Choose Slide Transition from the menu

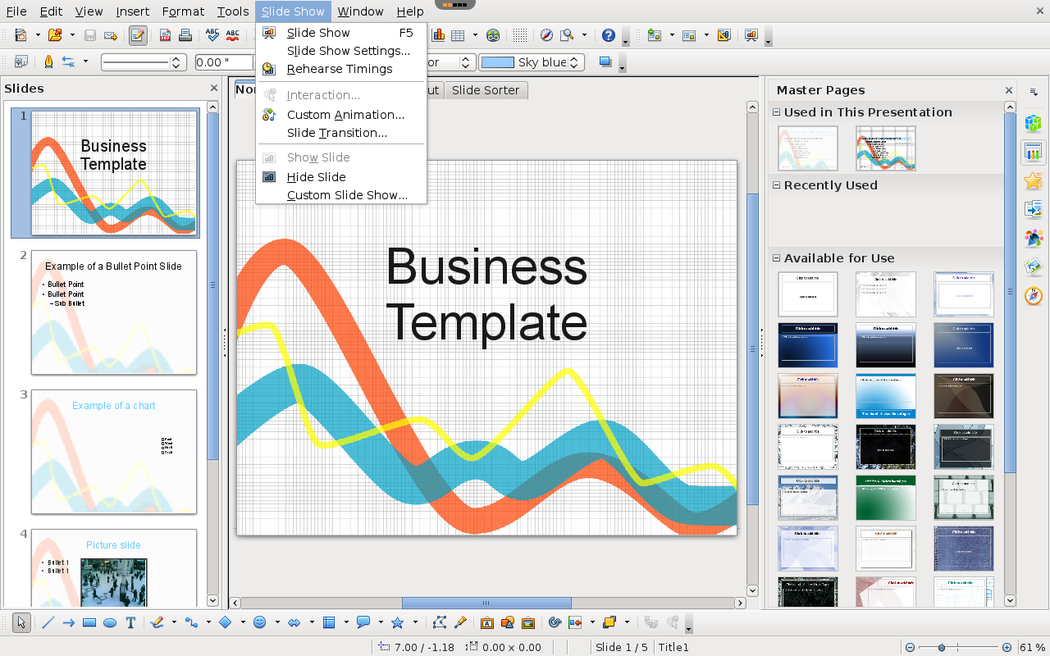pyautogui.click(x=336, y=133)
